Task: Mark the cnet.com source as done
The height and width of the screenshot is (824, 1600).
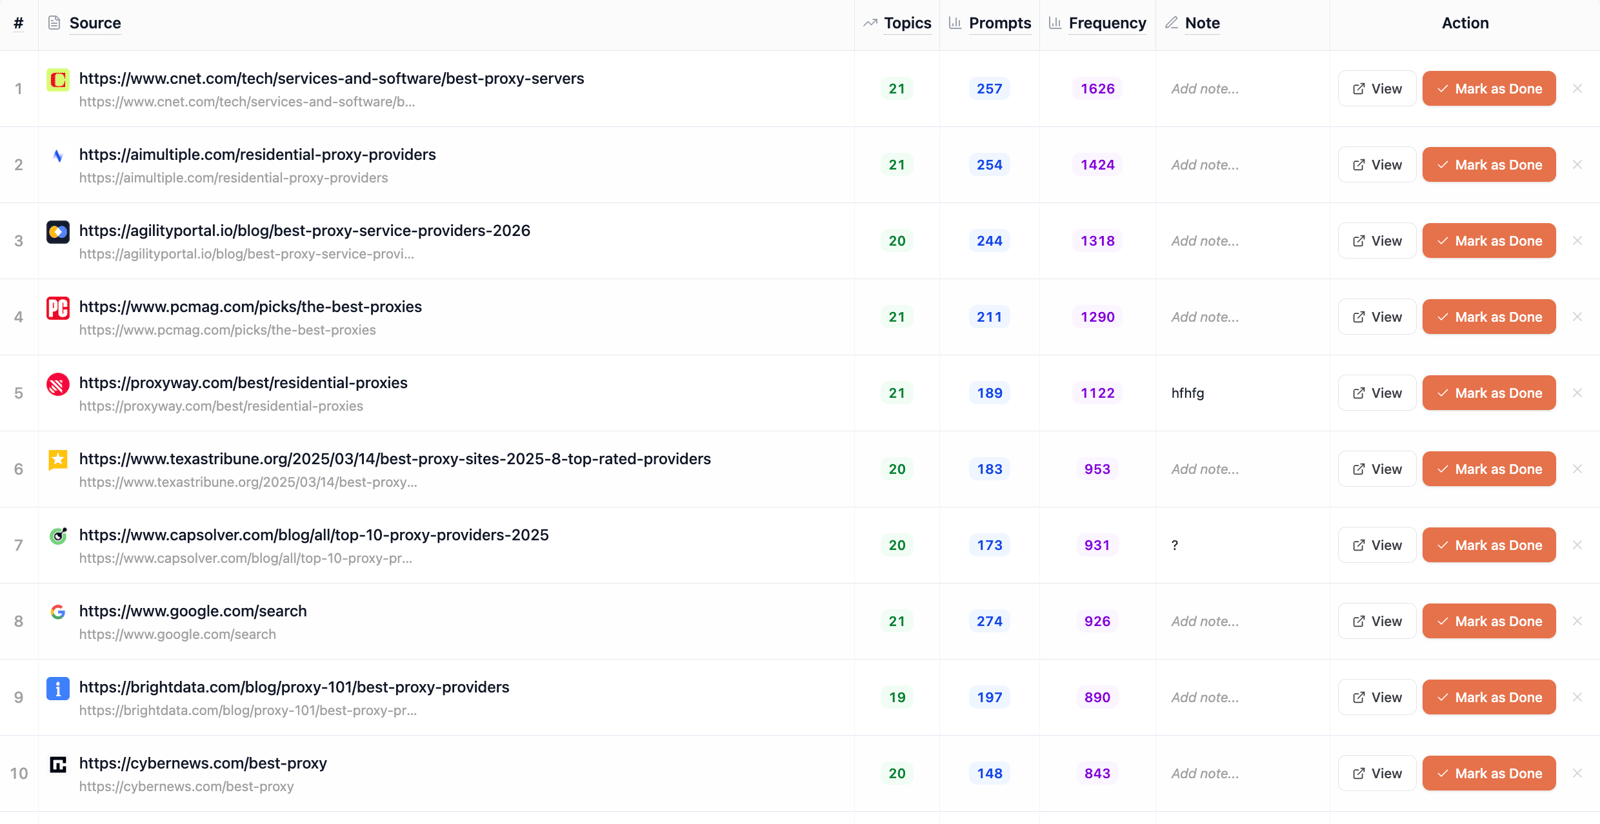Action: click(x=1488, y=89)
